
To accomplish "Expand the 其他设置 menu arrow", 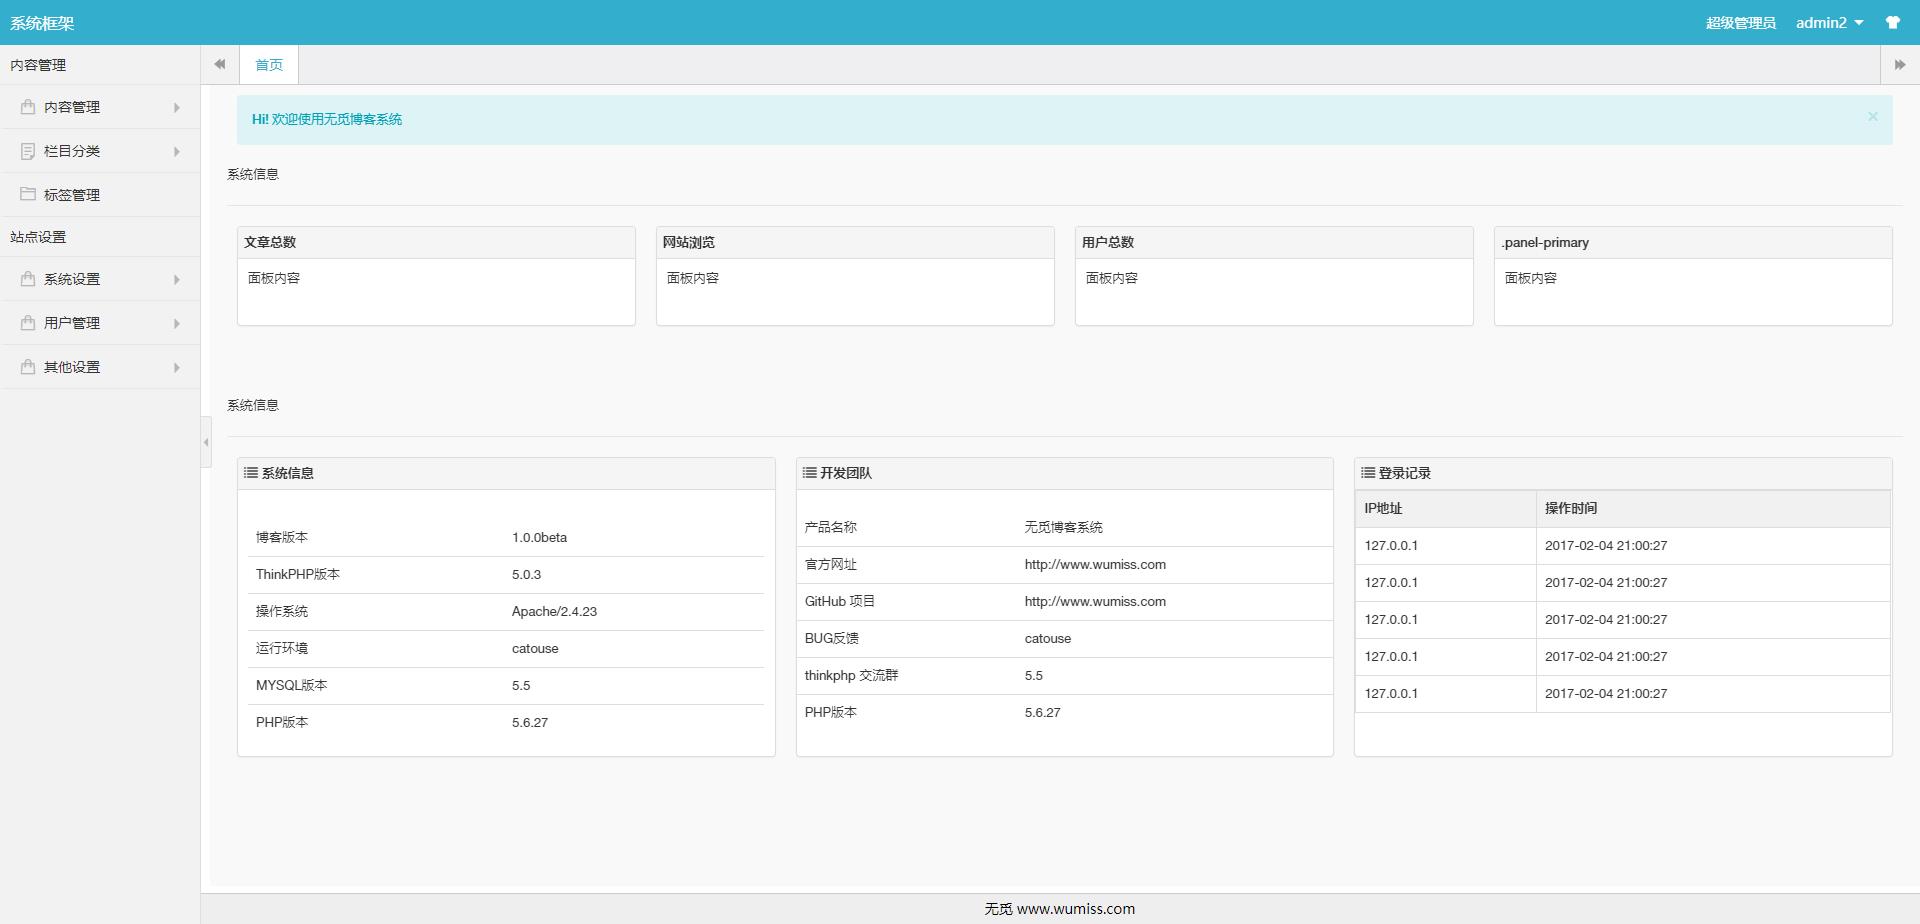I will tap(177, 367).
